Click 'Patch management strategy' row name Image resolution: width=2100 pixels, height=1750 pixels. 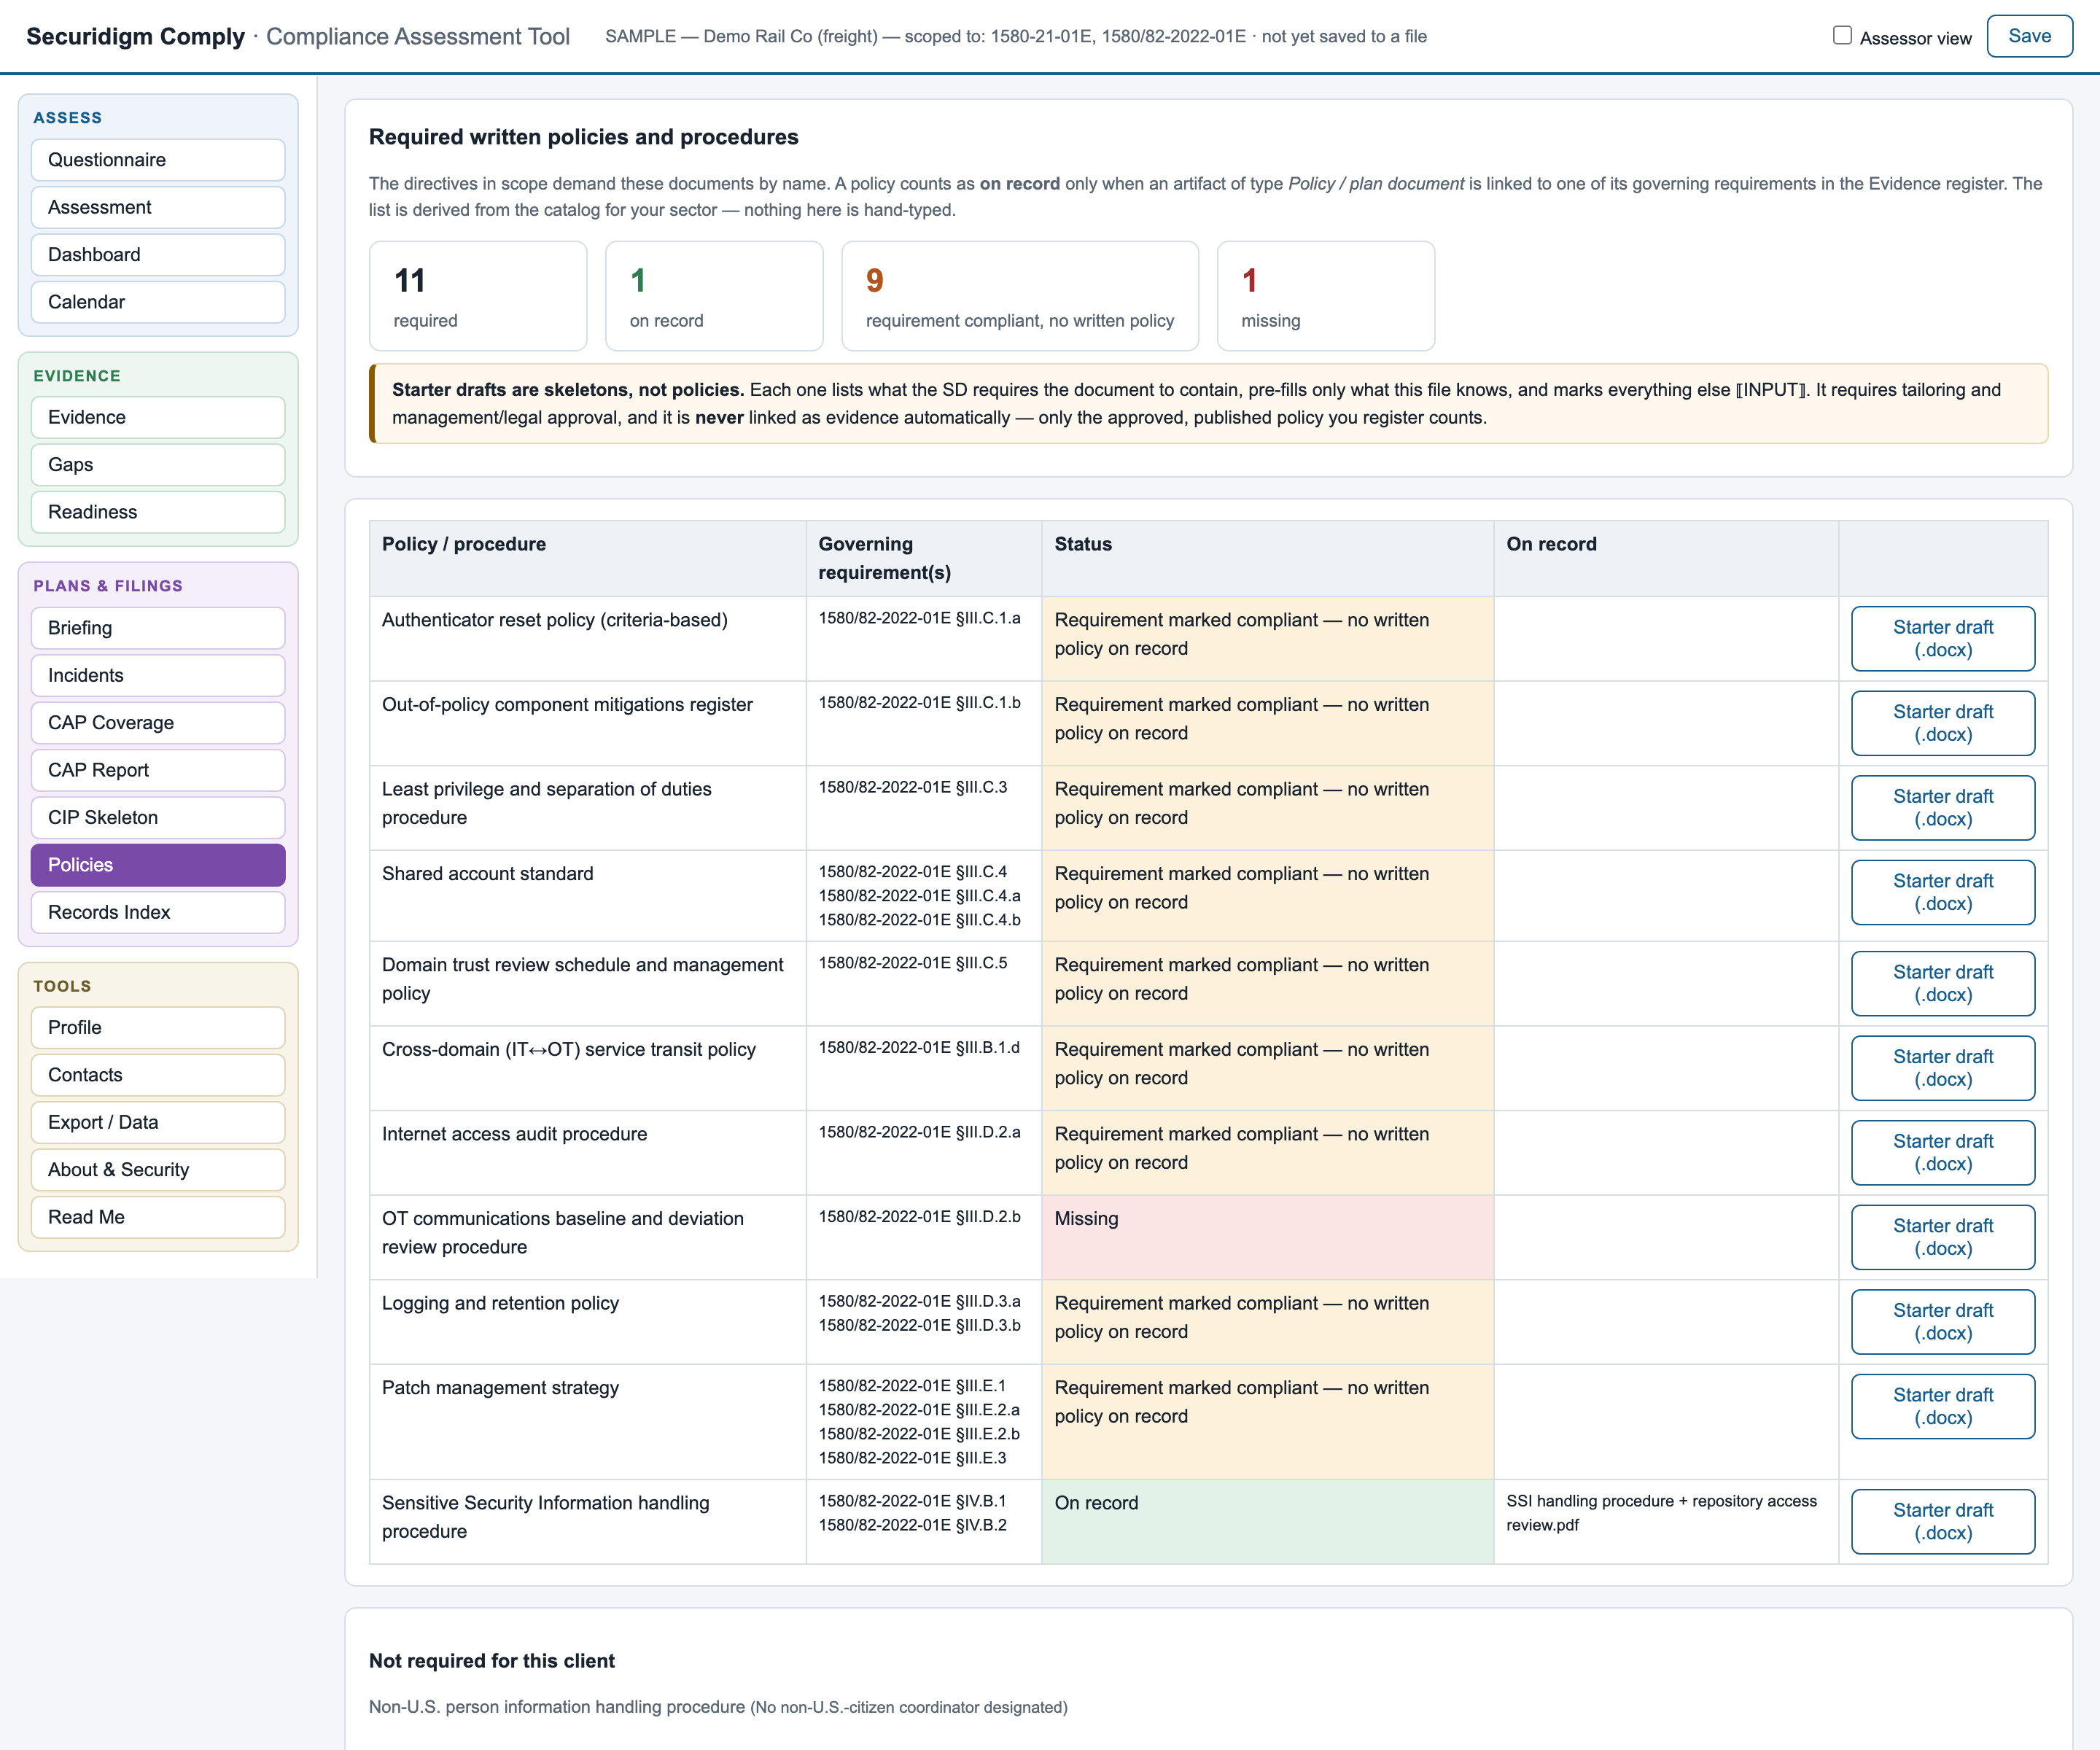(x=500, y=1388)
